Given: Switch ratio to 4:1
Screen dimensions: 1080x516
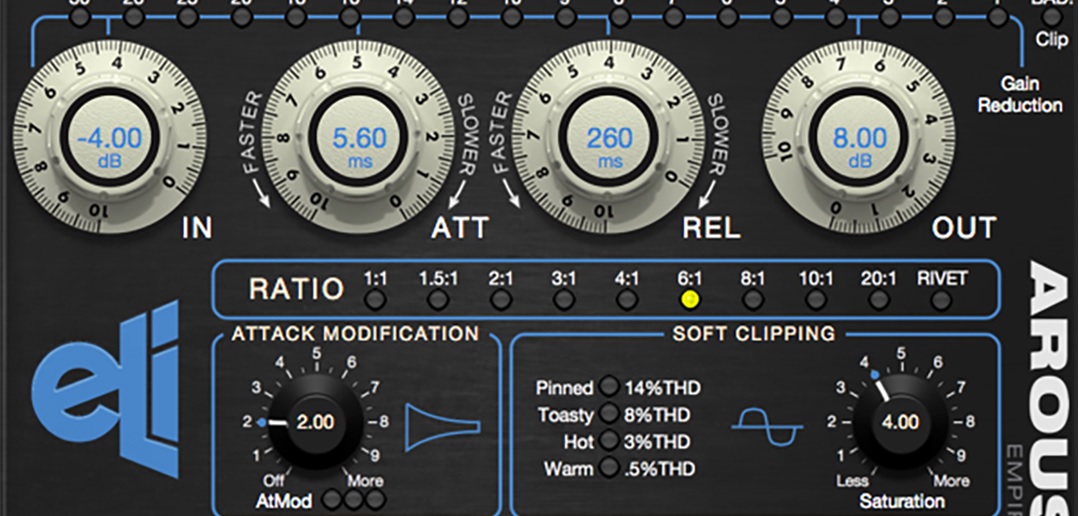Looking at the screenshot, I should click(x=627, y=300).
